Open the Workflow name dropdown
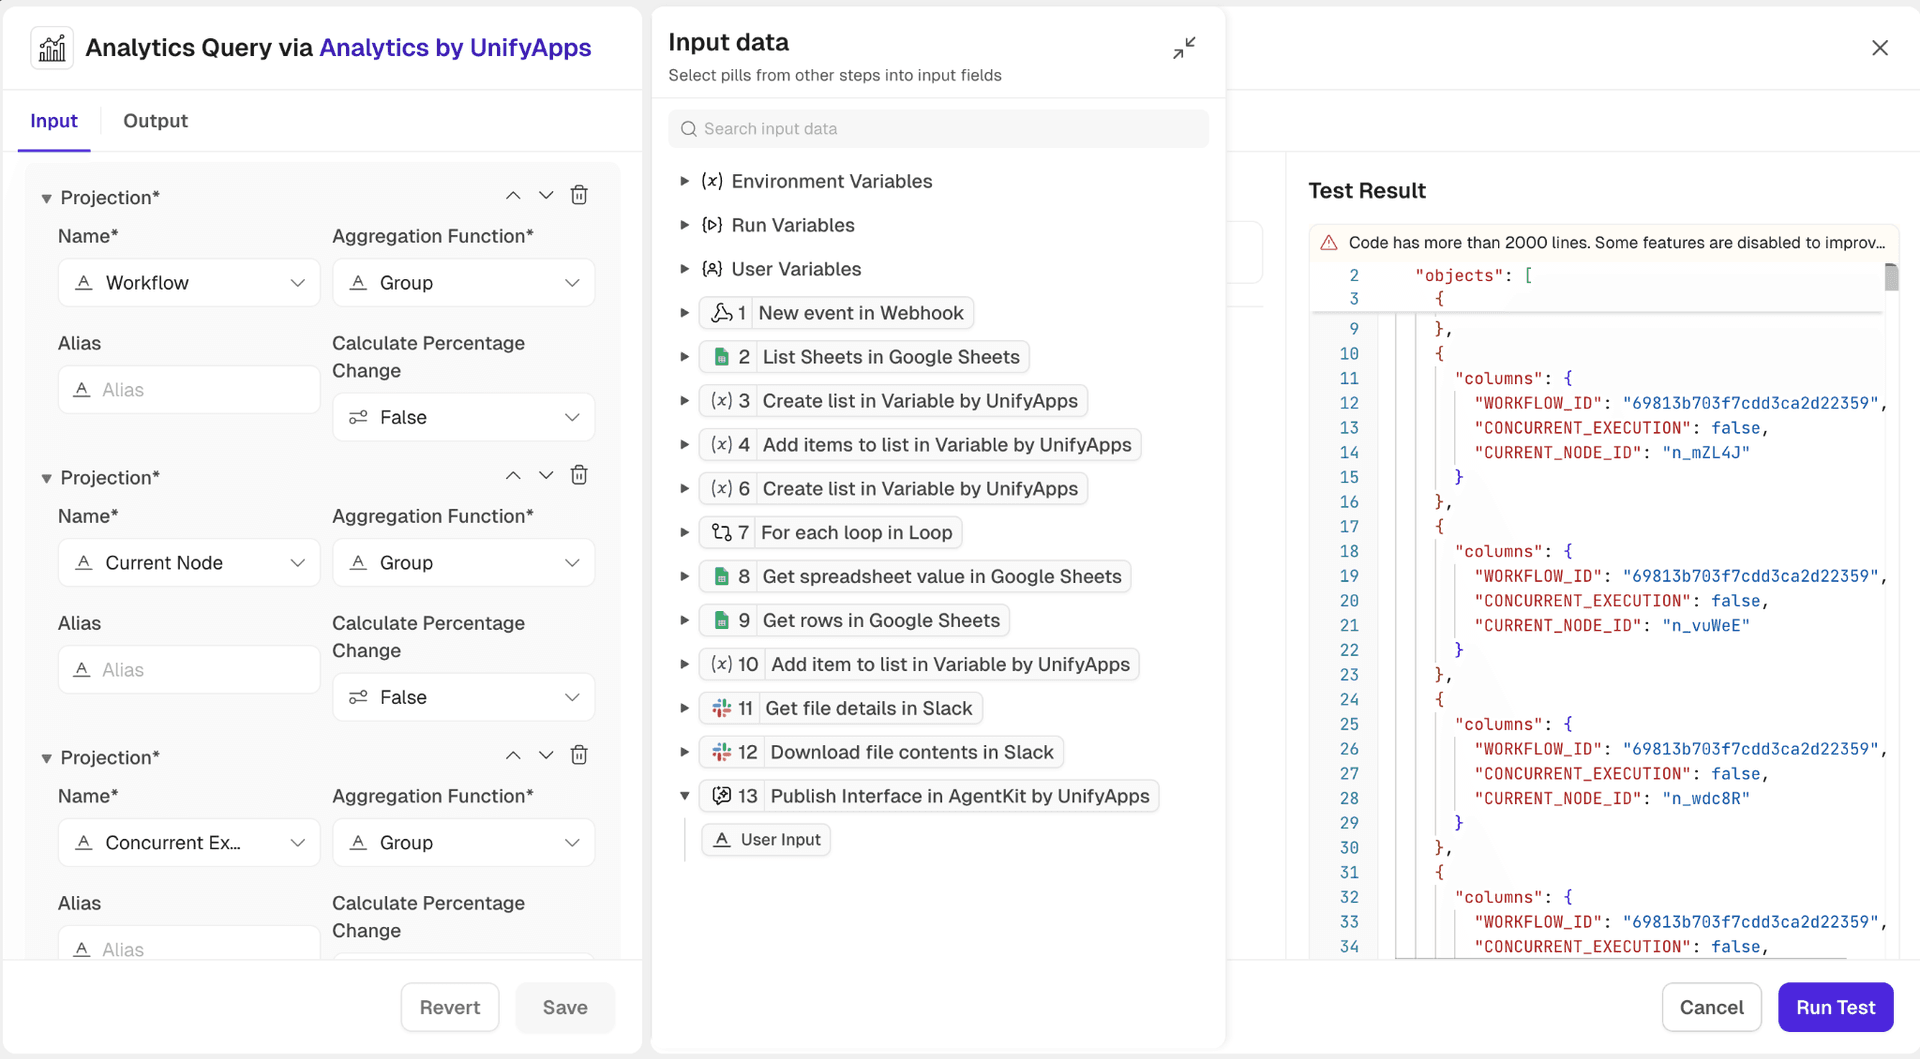 pos(189,283)
